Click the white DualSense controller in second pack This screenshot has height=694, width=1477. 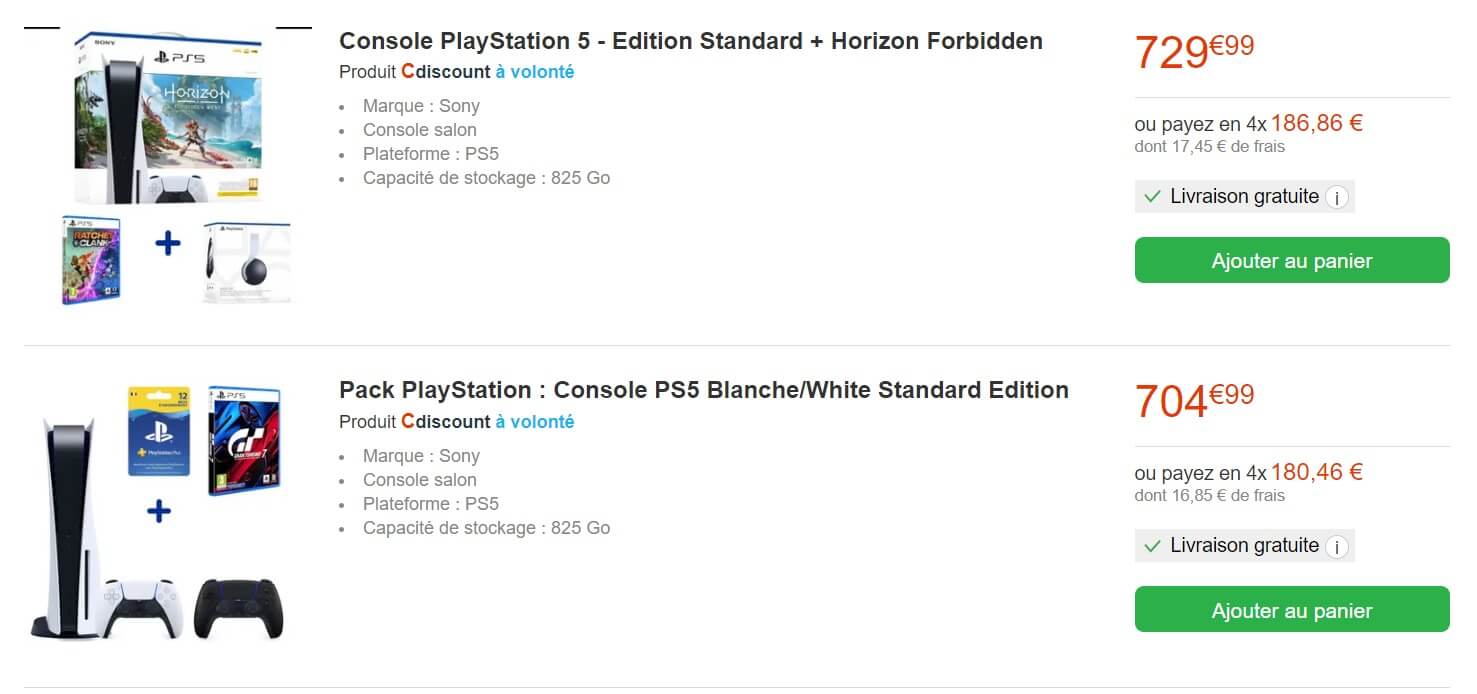coord(143,607)
